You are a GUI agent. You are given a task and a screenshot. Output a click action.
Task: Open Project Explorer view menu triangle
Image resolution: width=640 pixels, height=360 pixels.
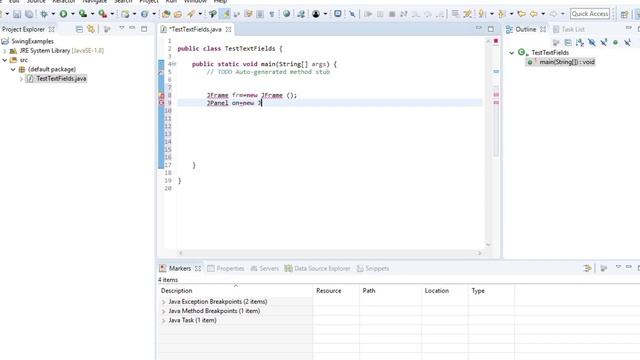tap(122, 29)
